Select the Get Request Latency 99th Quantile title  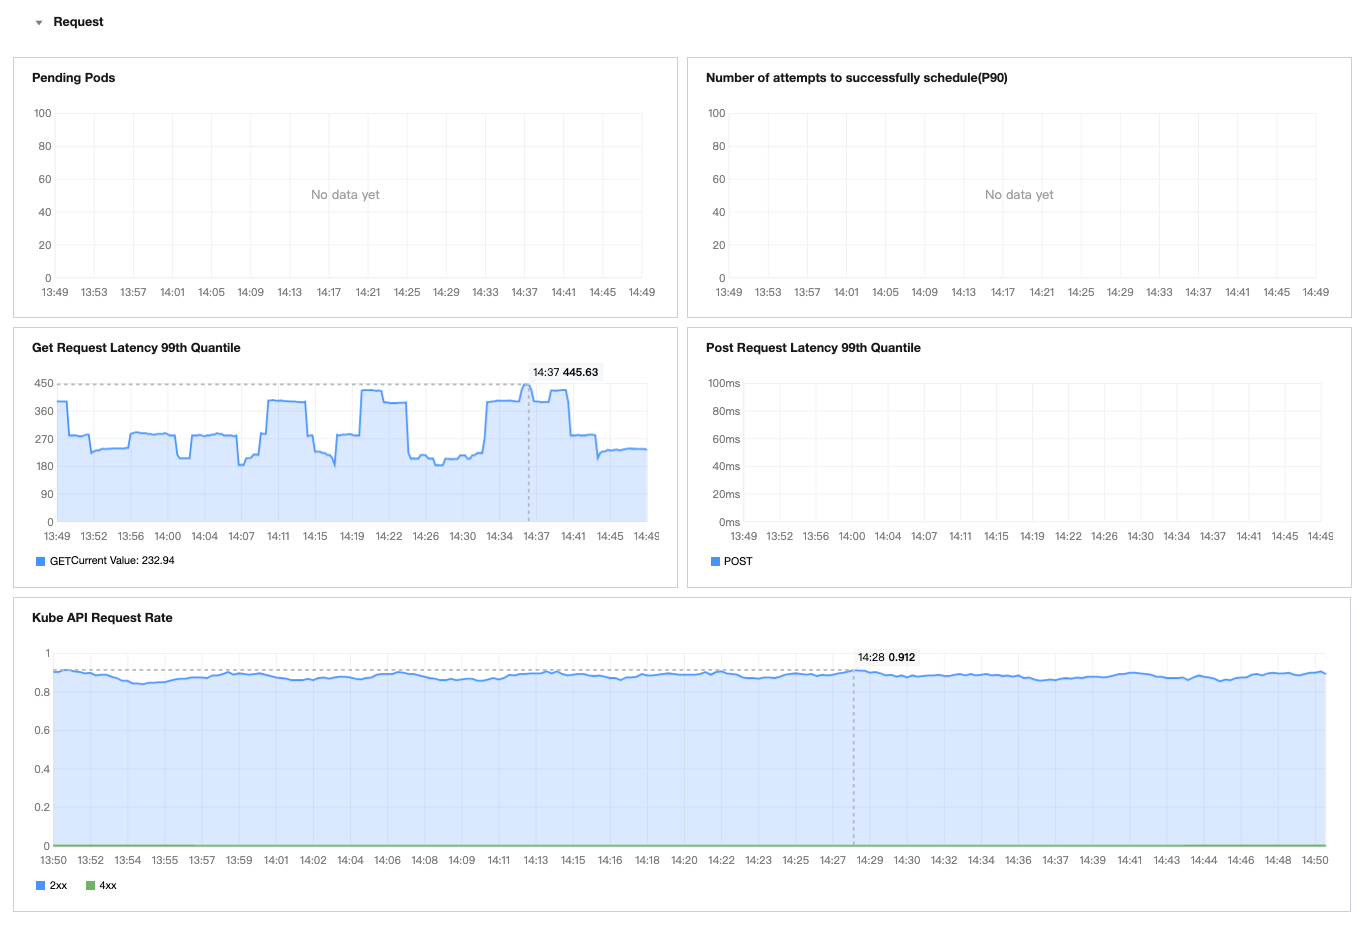136,348
